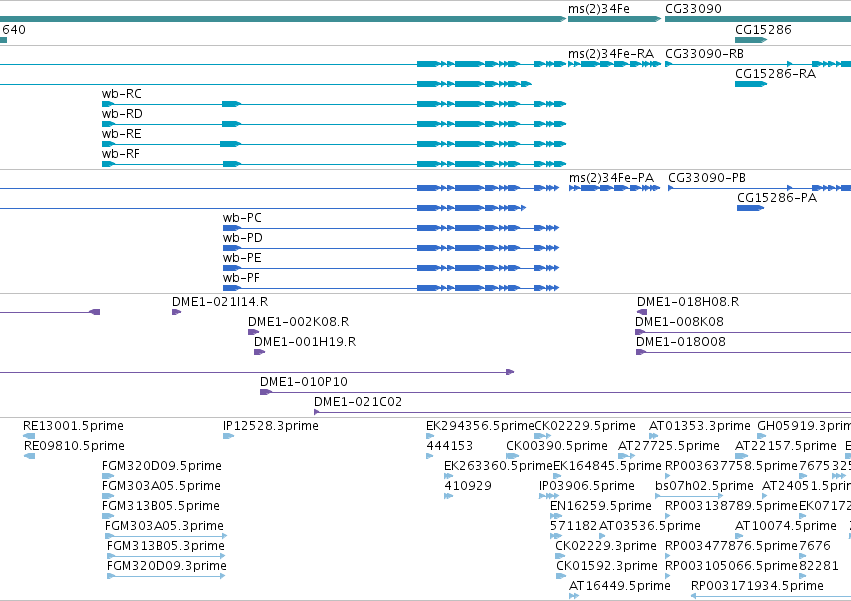
Task: Select the AT03536.5prime EST label
Action: coord(650,527)
